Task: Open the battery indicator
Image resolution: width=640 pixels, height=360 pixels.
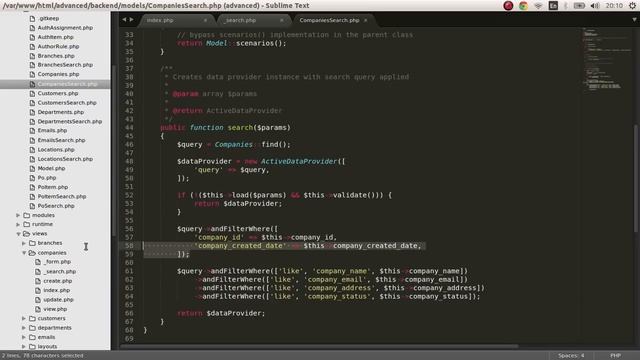Action: tap(579, 6)
